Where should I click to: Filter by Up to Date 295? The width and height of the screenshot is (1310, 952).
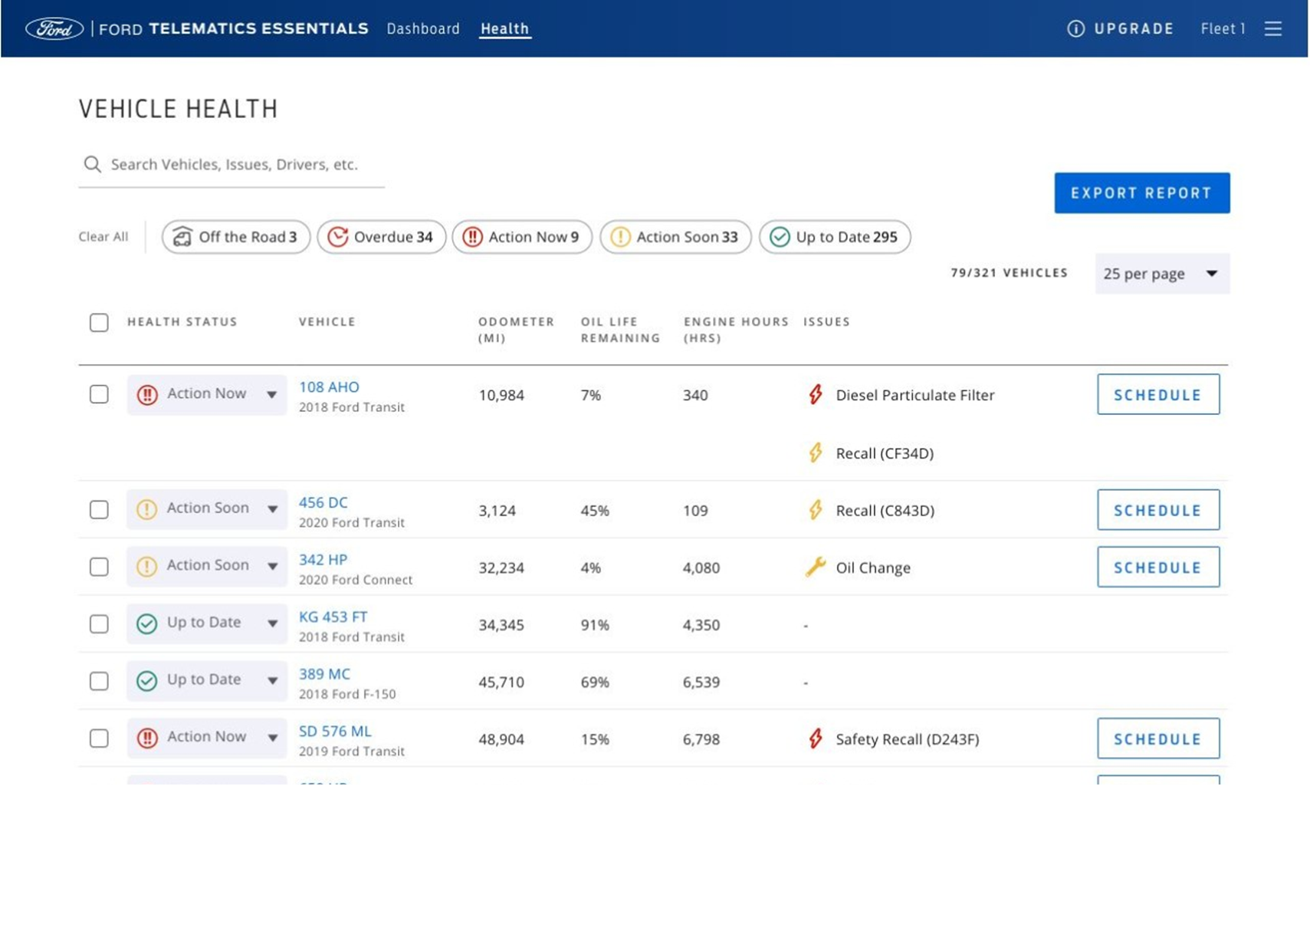[835, 237]
